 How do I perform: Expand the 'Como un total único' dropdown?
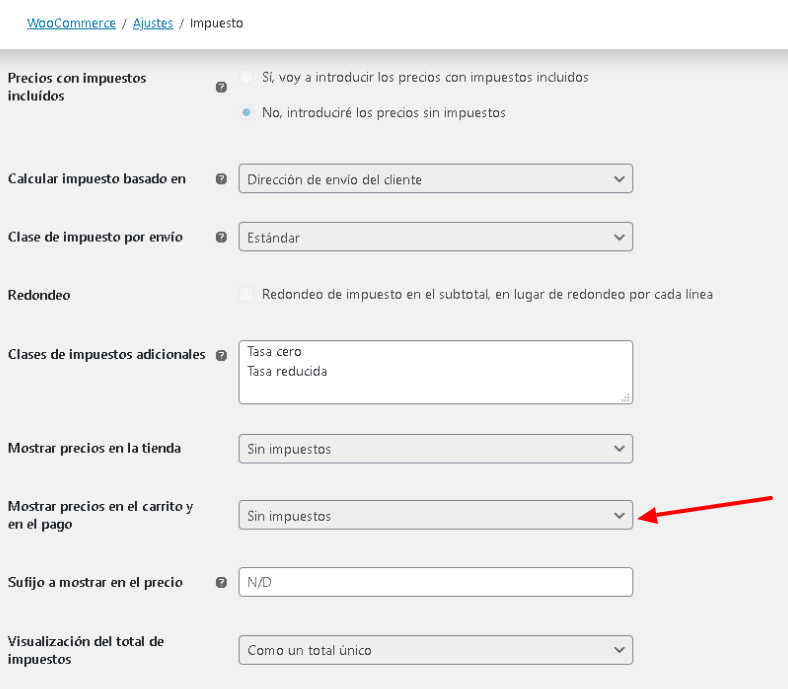click(x=436, y=650)
